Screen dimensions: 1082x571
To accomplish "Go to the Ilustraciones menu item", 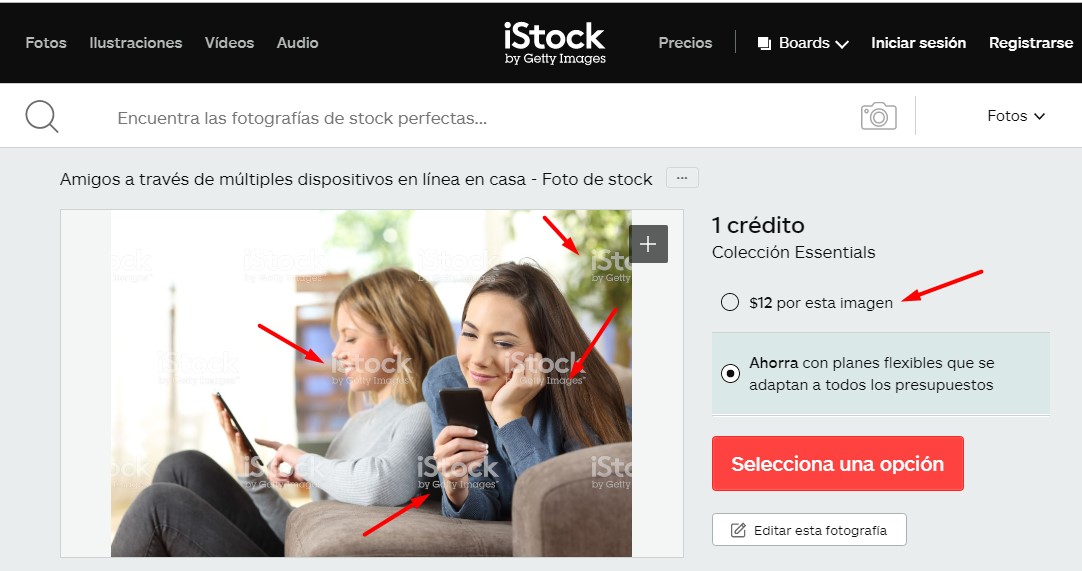I will click(136, 43).
